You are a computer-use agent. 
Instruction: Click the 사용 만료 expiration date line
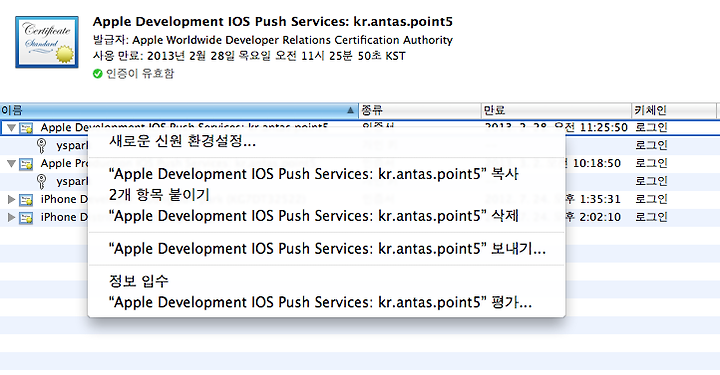coord(249,56)
